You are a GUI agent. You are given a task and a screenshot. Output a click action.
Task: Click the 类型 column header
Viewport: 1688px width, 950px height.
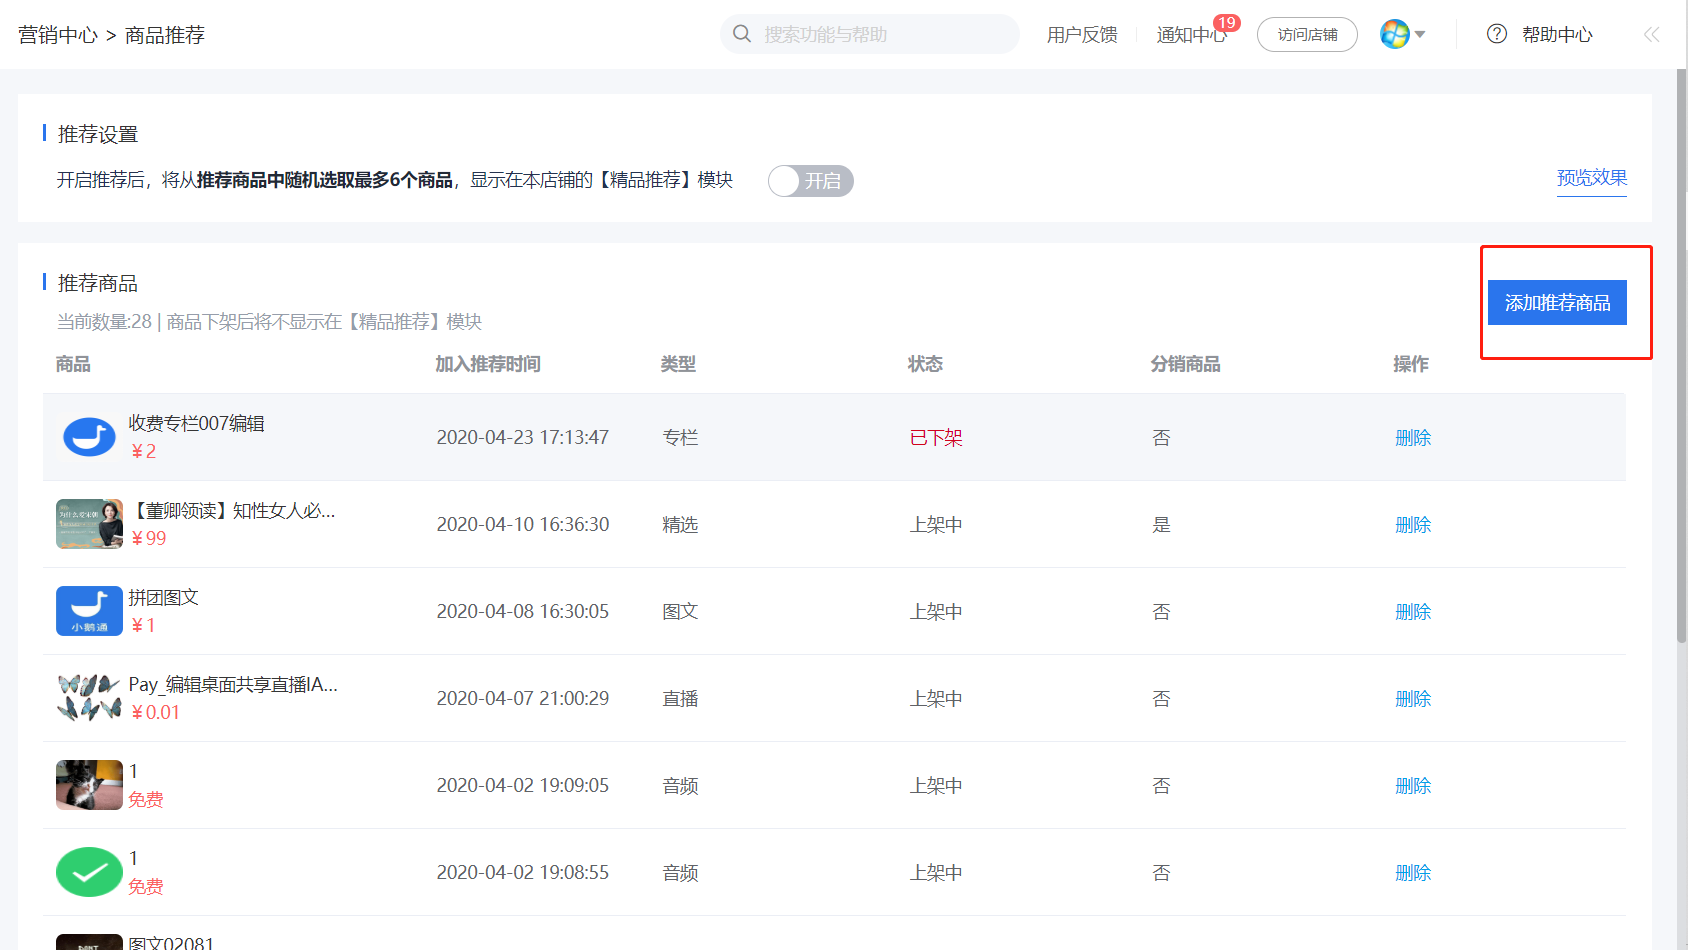(x=678, y=364)
